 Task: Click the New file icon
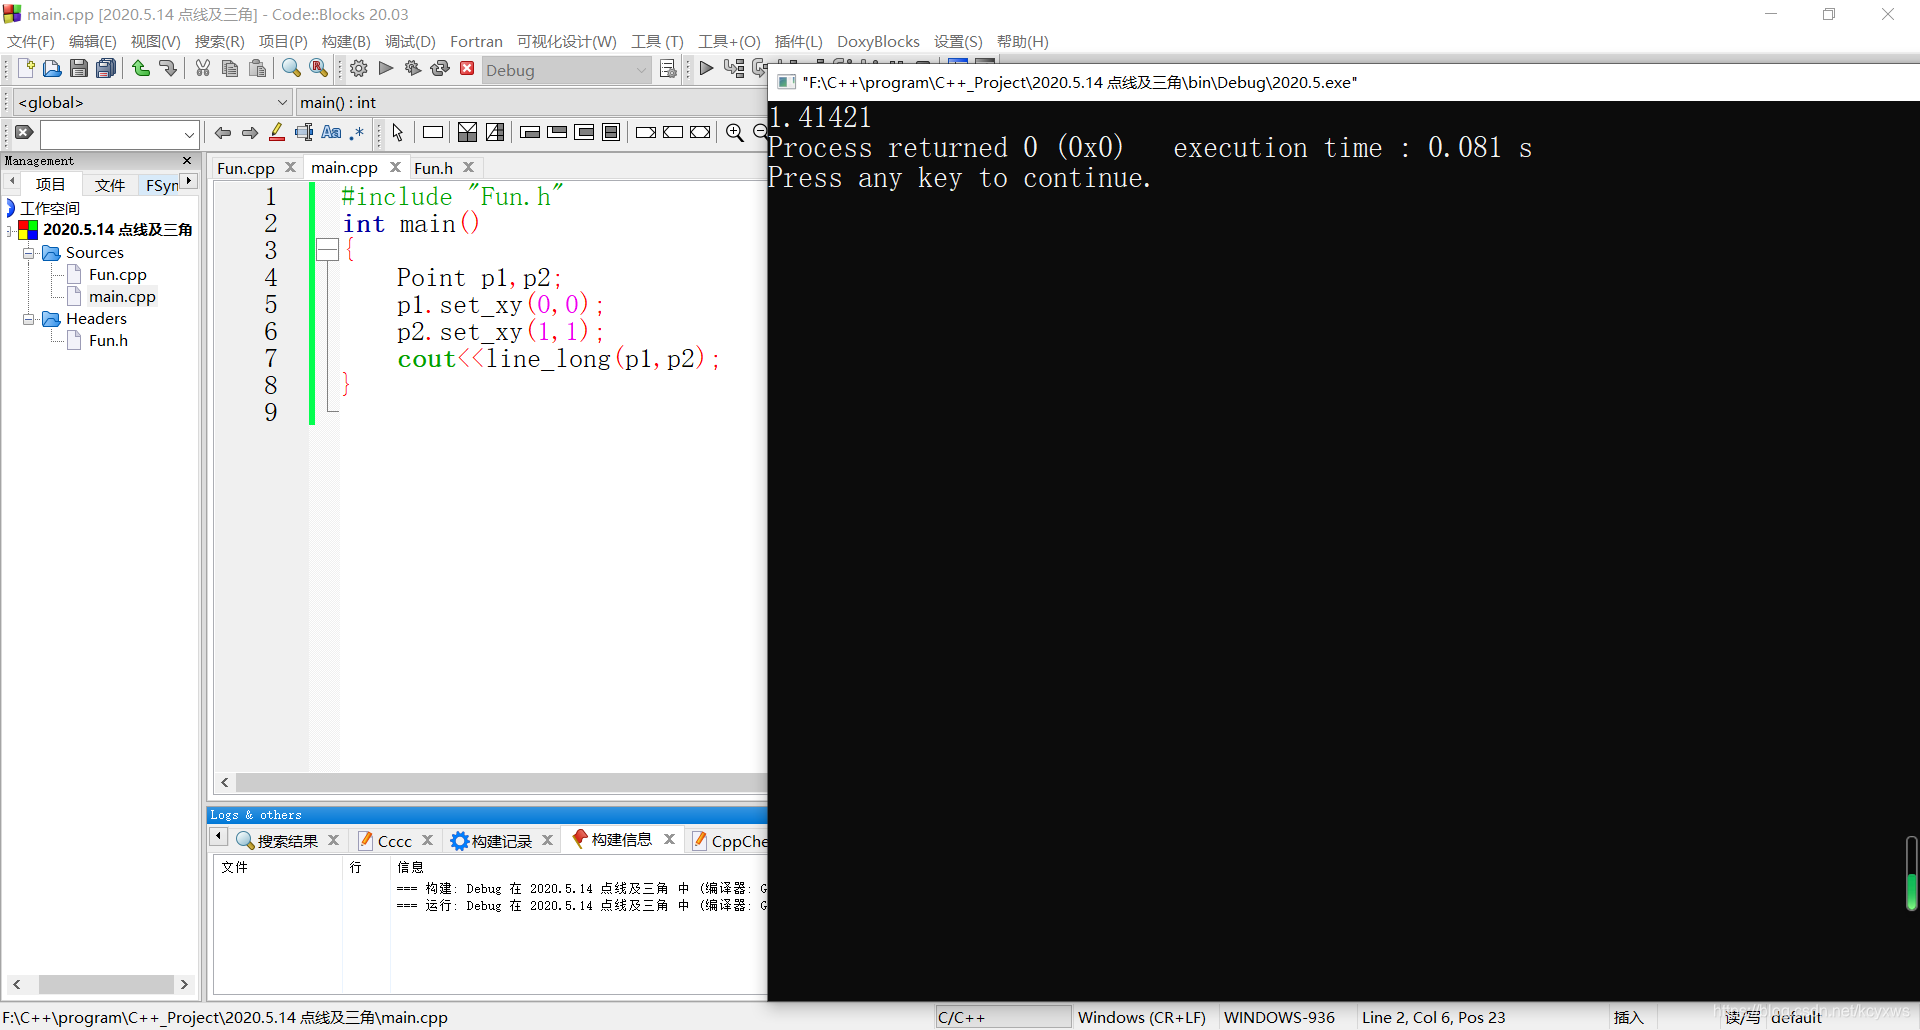pyautogui.click(x=27, y=68)
